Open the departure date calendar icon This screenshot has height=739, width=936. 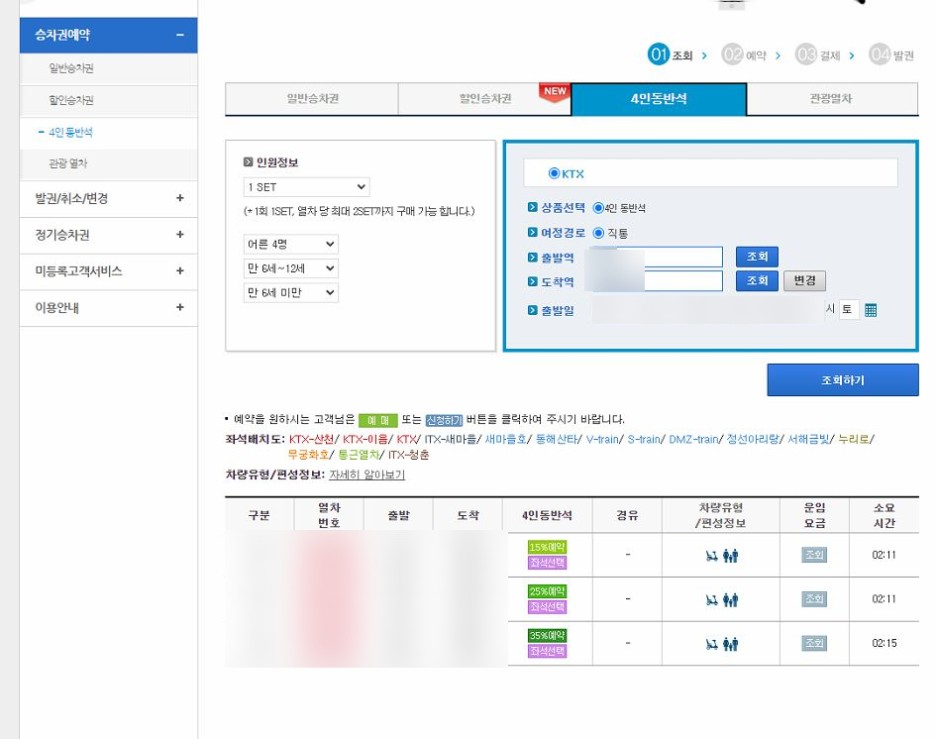(870, 310)
